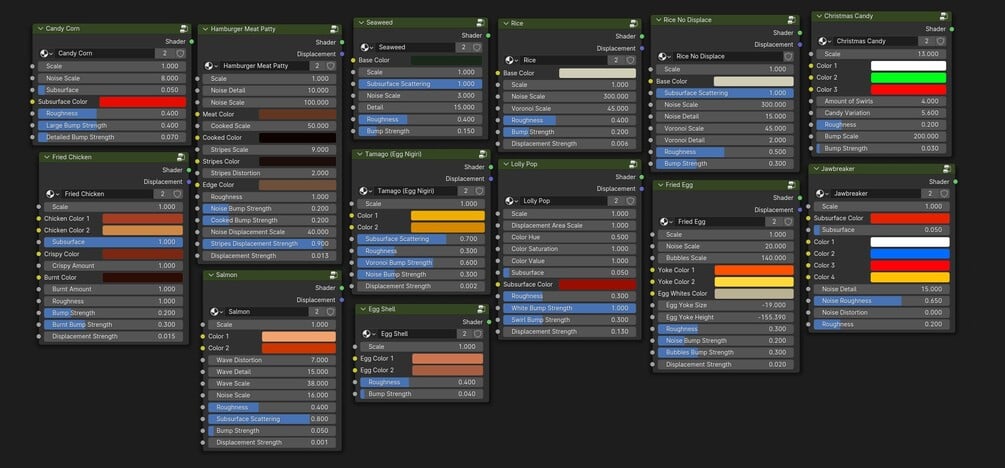The height and width of the screenshot is (468, 1005).
Task: Click the user count 2 on Salmon node
Action: [x=317, y=312]
